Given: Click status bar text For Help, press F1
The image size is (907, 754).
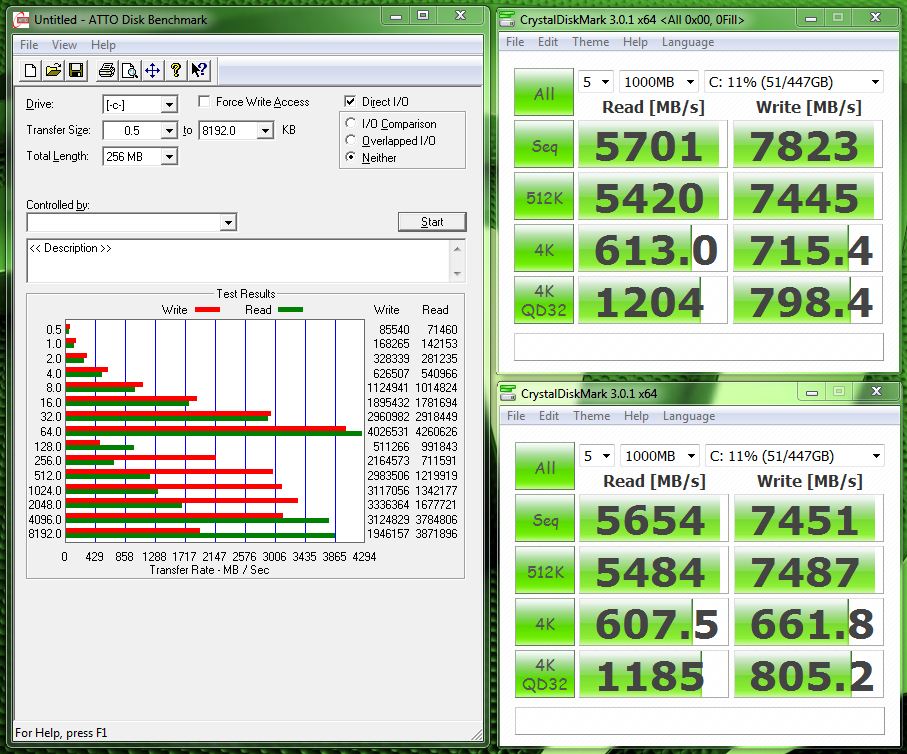Looking at the screenshot, I should pyautogui.click(x=61, y=733).
